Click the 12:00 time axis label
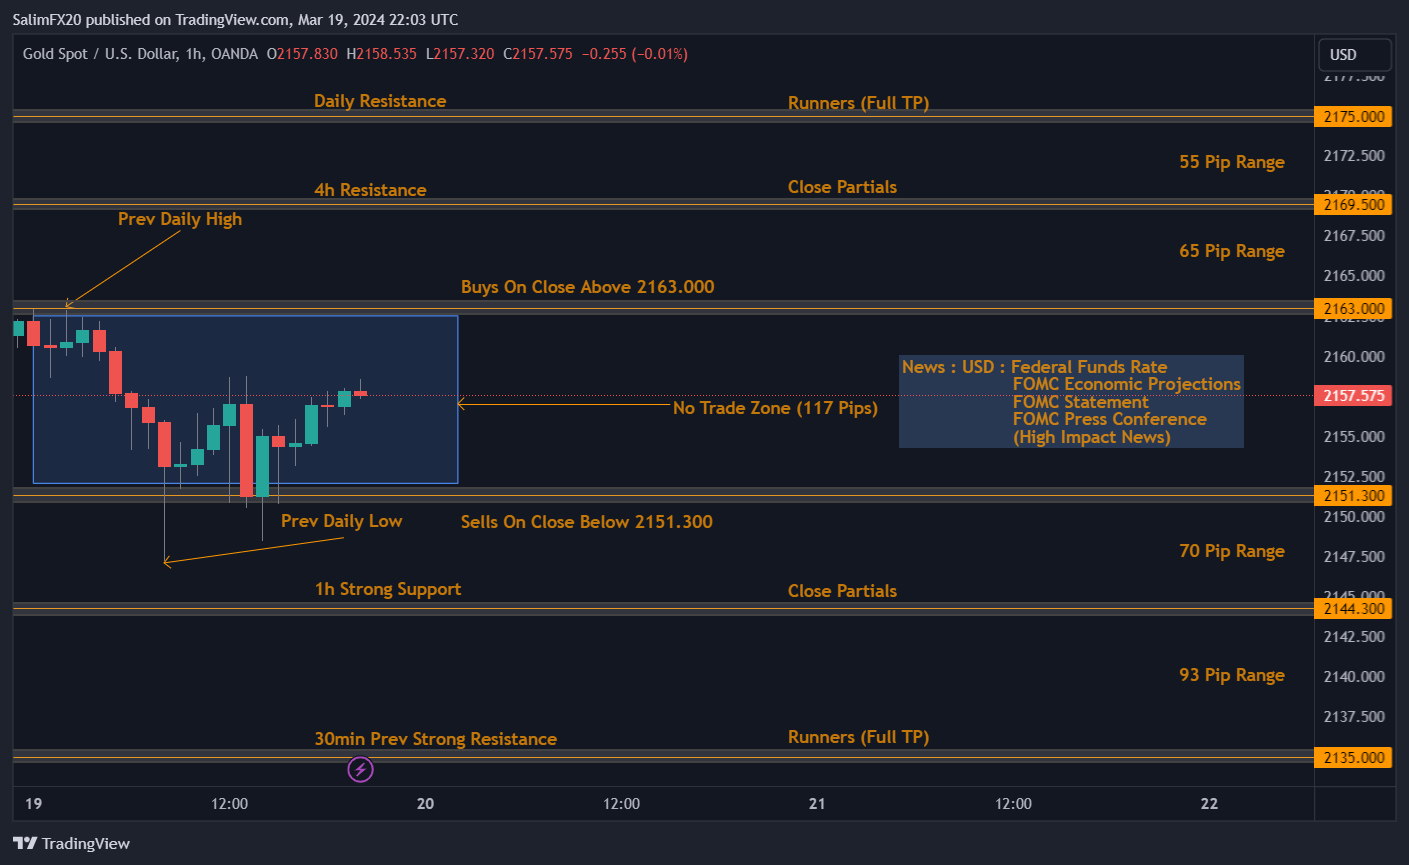Screen dimensions: 1409x865 tap(229, 803)
